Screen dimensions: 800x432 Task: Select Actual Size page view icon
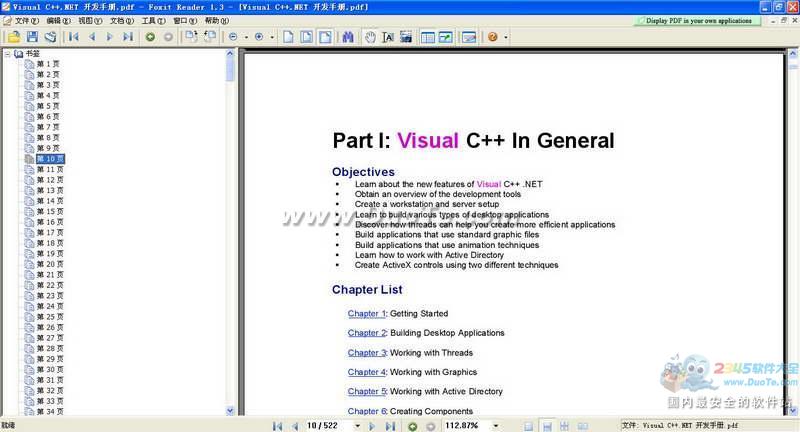(288, 37)
